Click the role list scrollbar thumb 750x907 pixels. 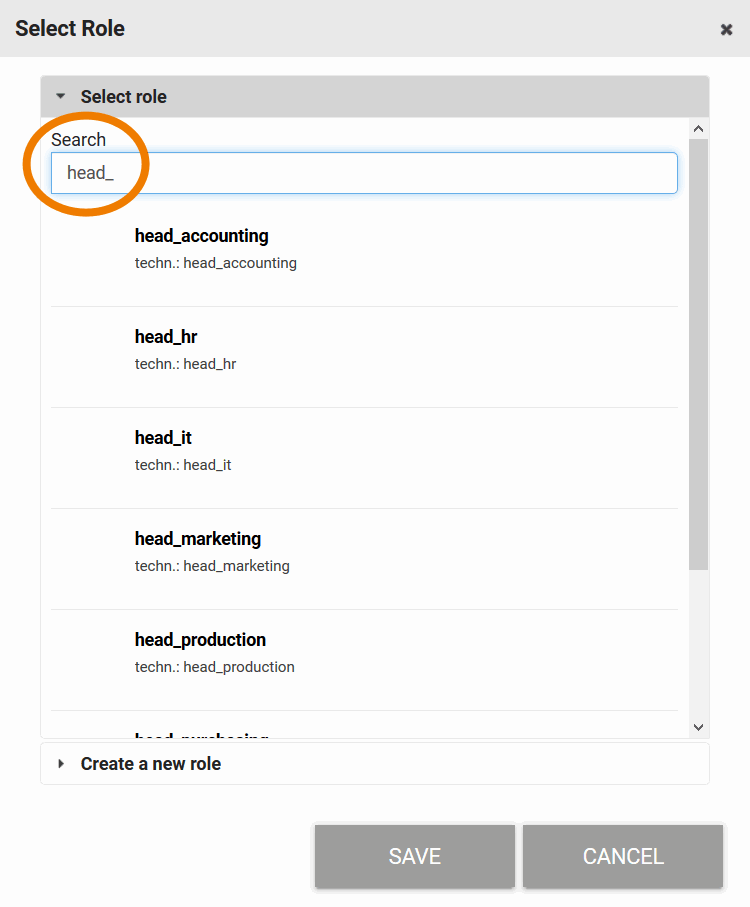[699, 350]
